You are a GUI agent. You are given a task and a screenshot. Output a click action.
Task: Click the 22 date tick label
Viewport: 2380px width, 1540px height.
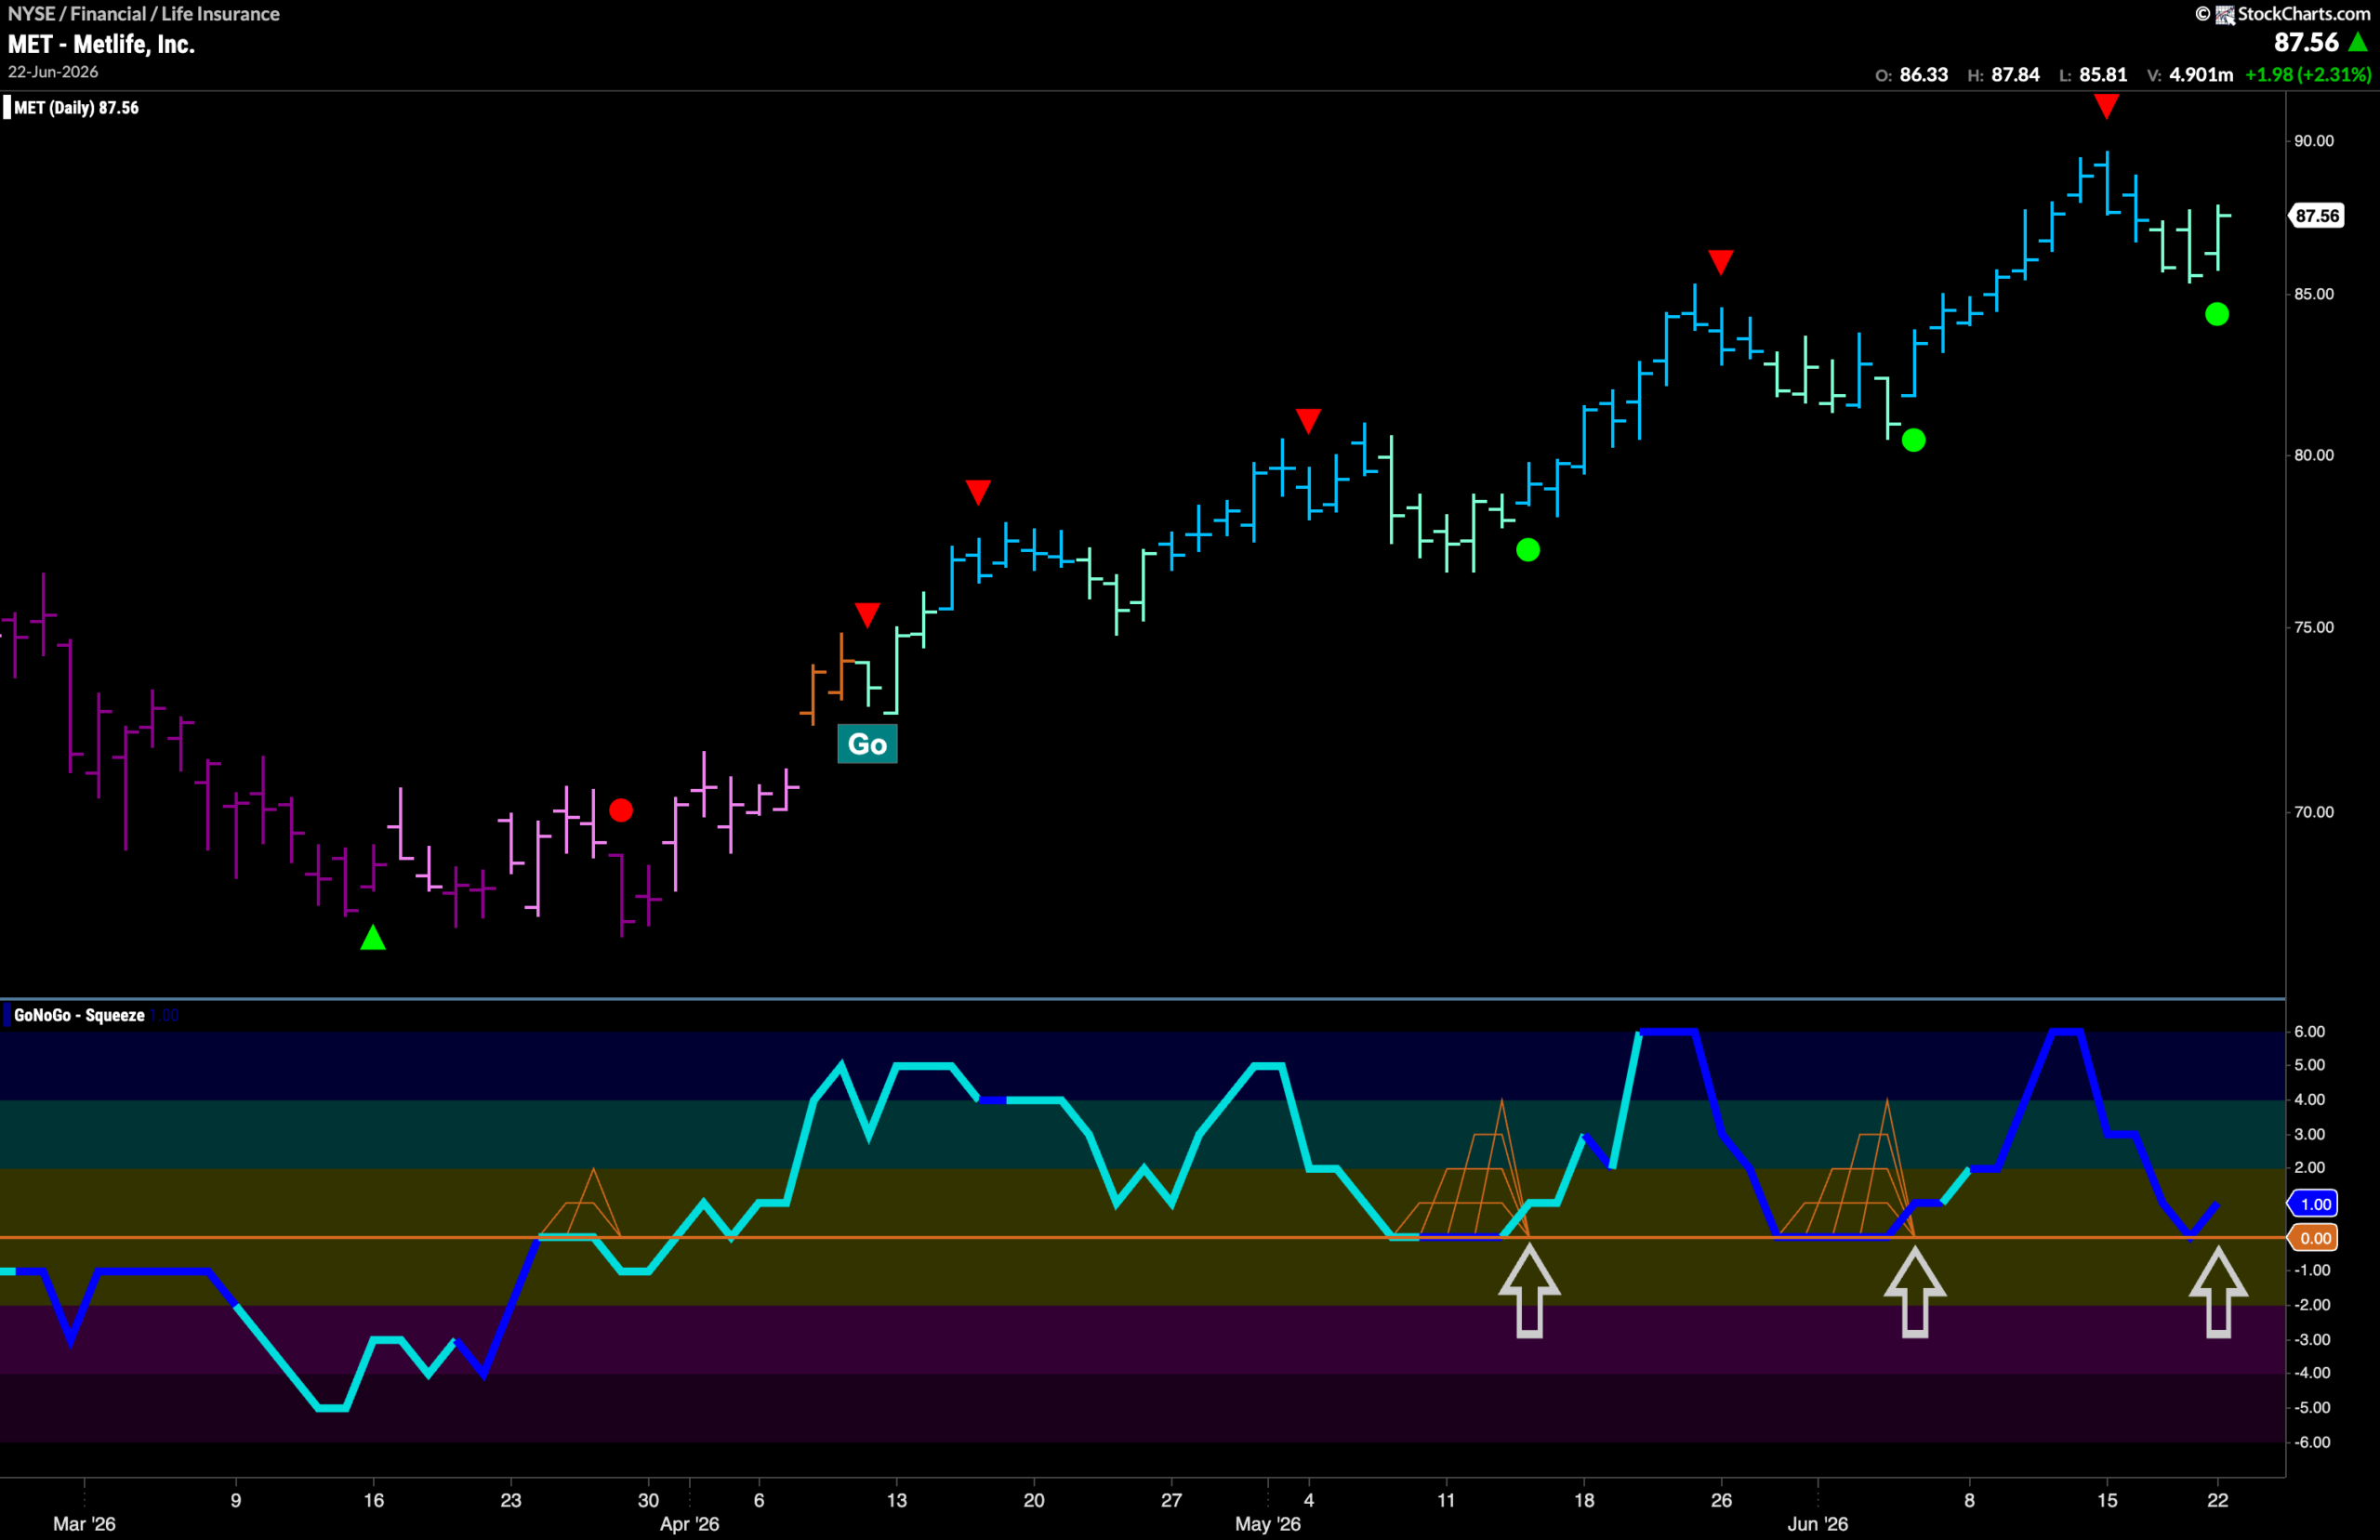2218,1500
